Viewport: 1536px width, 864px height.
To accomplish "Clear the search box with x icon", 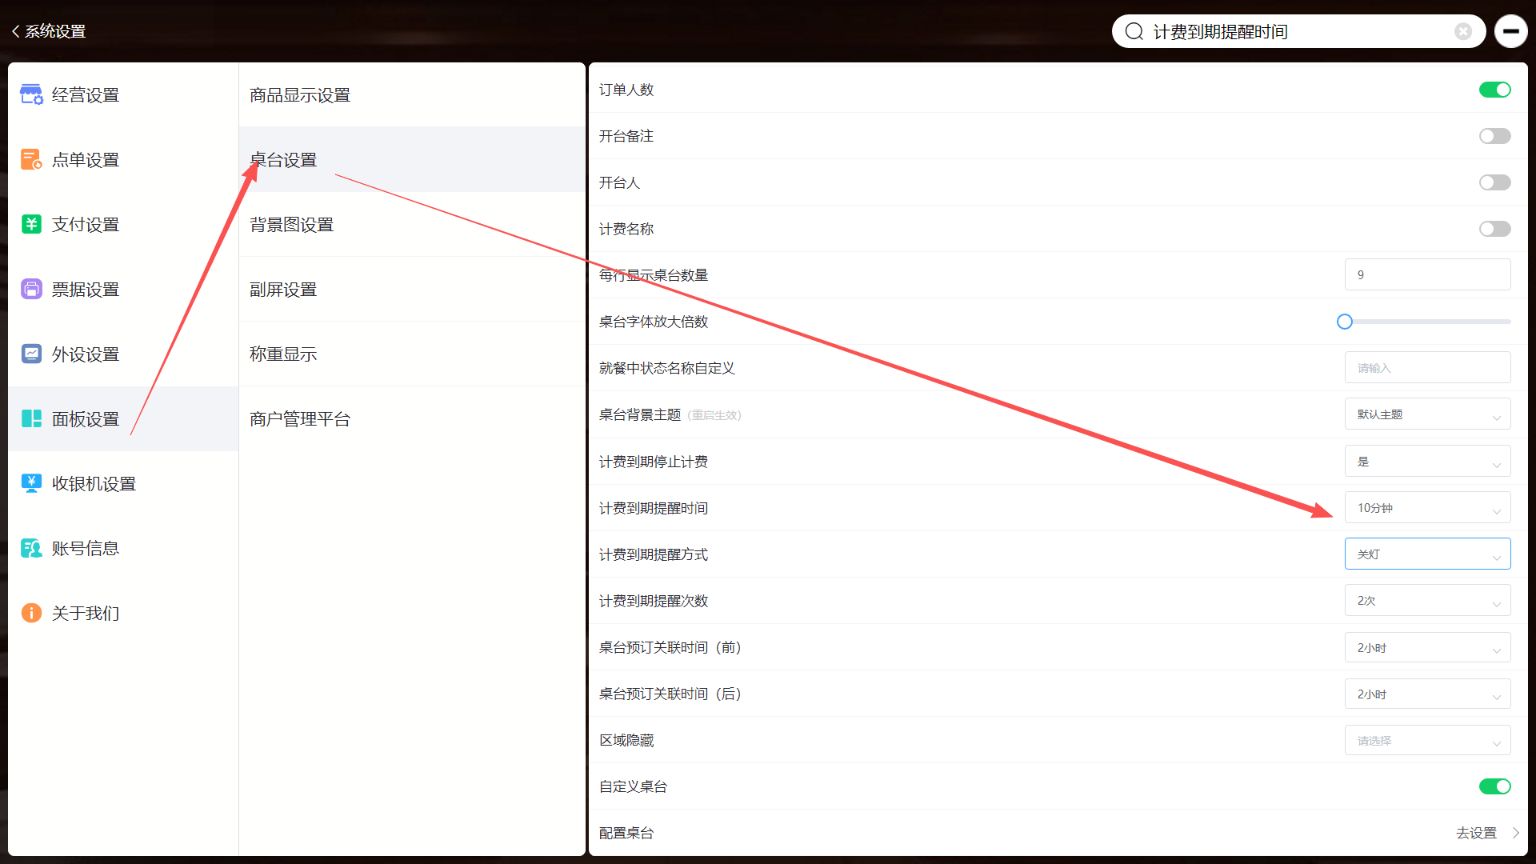I will (x=1463, y=32).
